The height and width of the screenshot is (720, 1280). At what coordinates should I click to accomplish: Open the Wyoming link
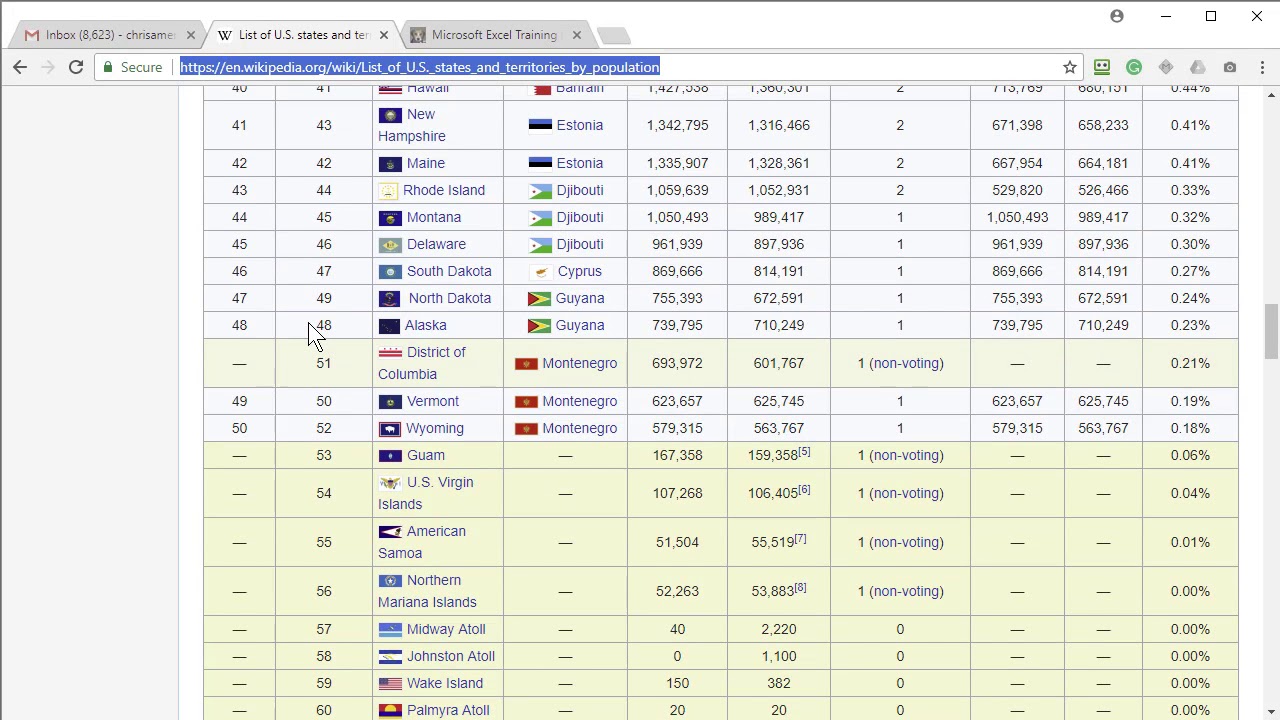[435, 428]
